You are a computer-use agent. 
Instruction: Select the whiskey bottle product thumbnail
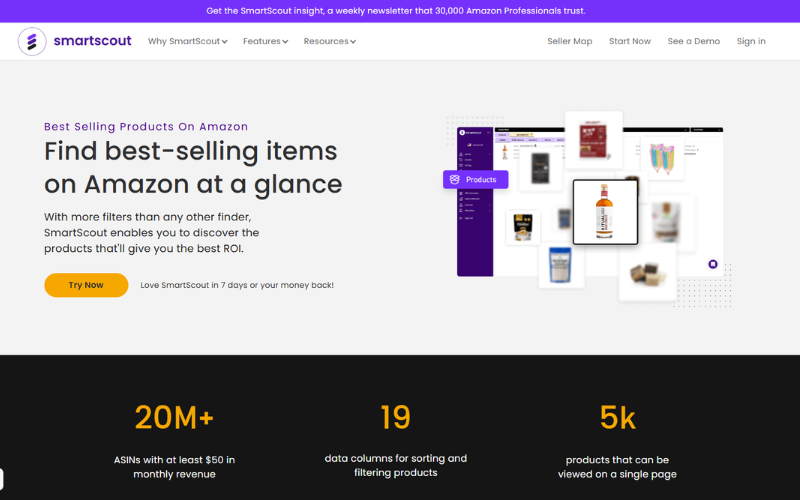(x=605, y=212)
